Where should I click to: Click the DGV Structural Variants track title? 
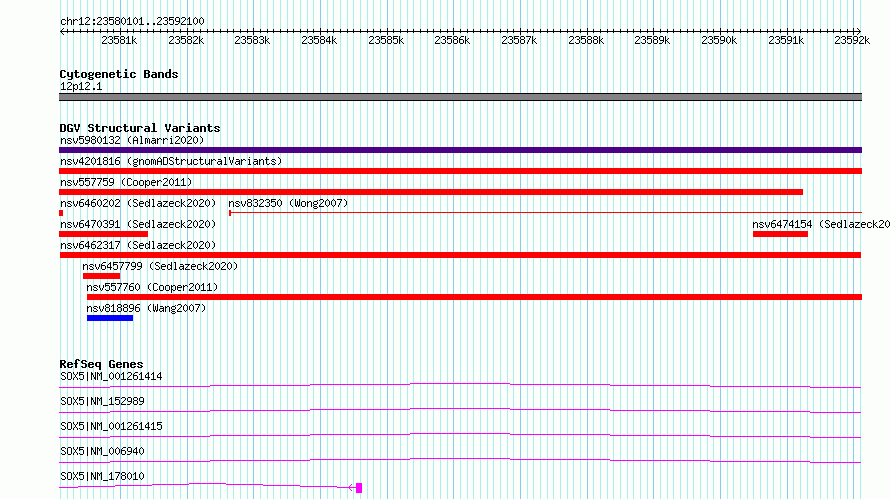[140, 128]
